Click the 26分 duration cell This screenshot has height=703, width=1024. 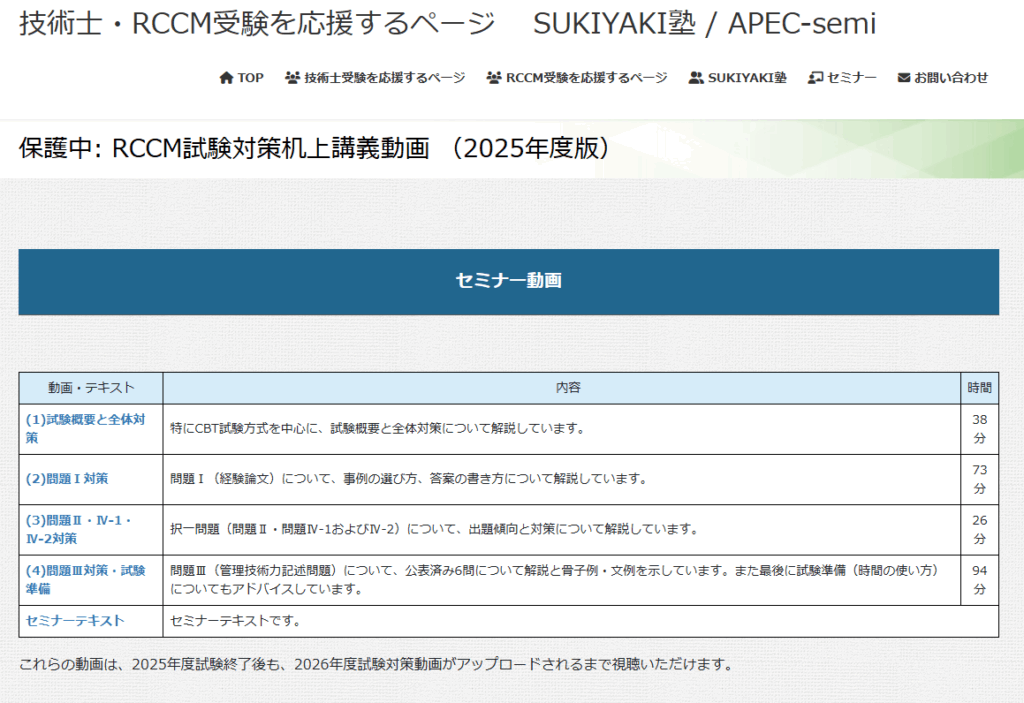980,530
